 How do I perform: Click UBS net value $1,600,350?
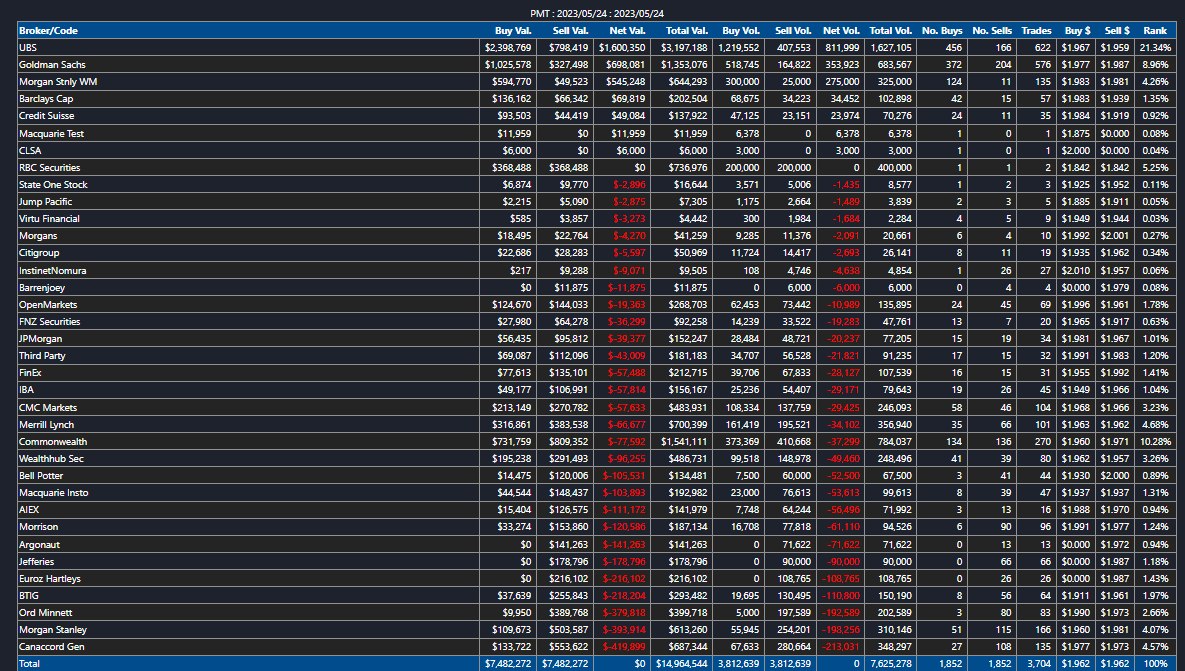[x=622, y=48]
